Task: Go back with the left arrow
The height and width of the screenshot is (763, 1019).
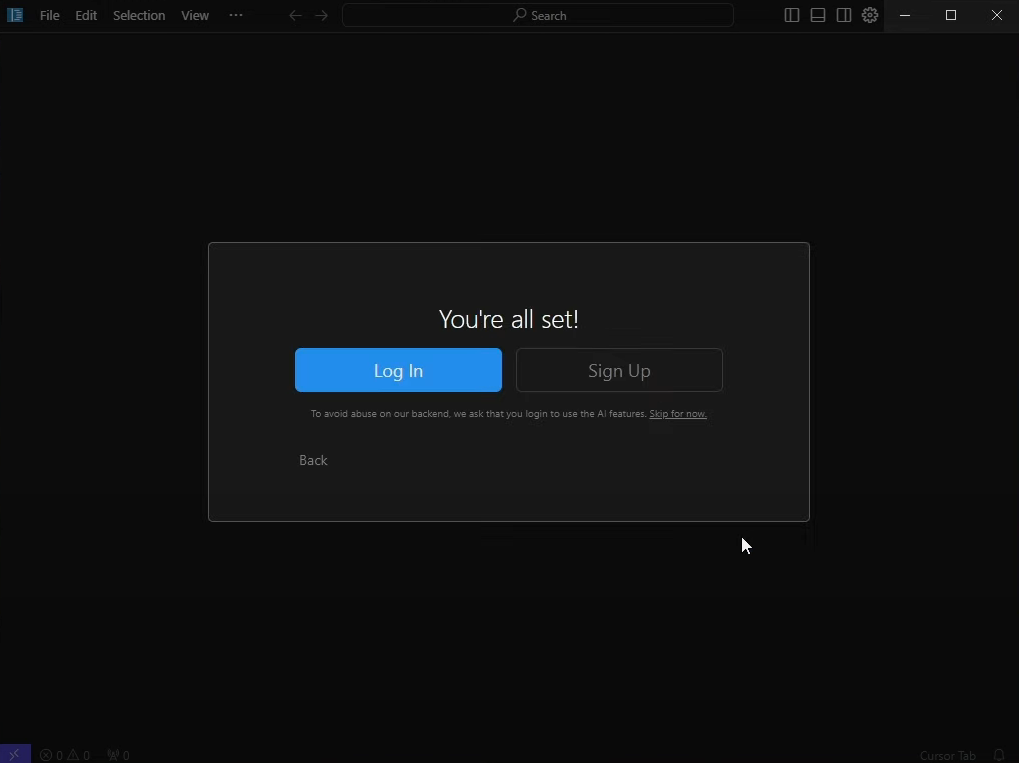Action: coord(295,16)
